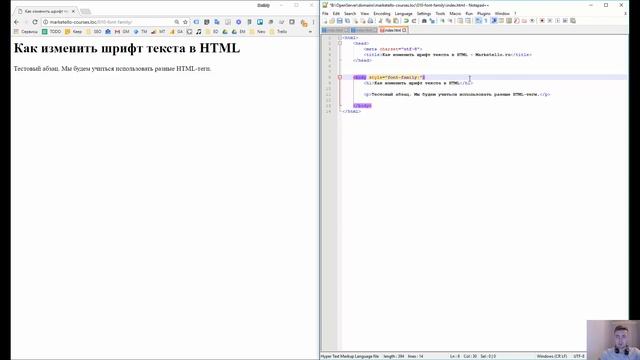
Task: Toggle the indent guide toolbar button
Action: 493,21
